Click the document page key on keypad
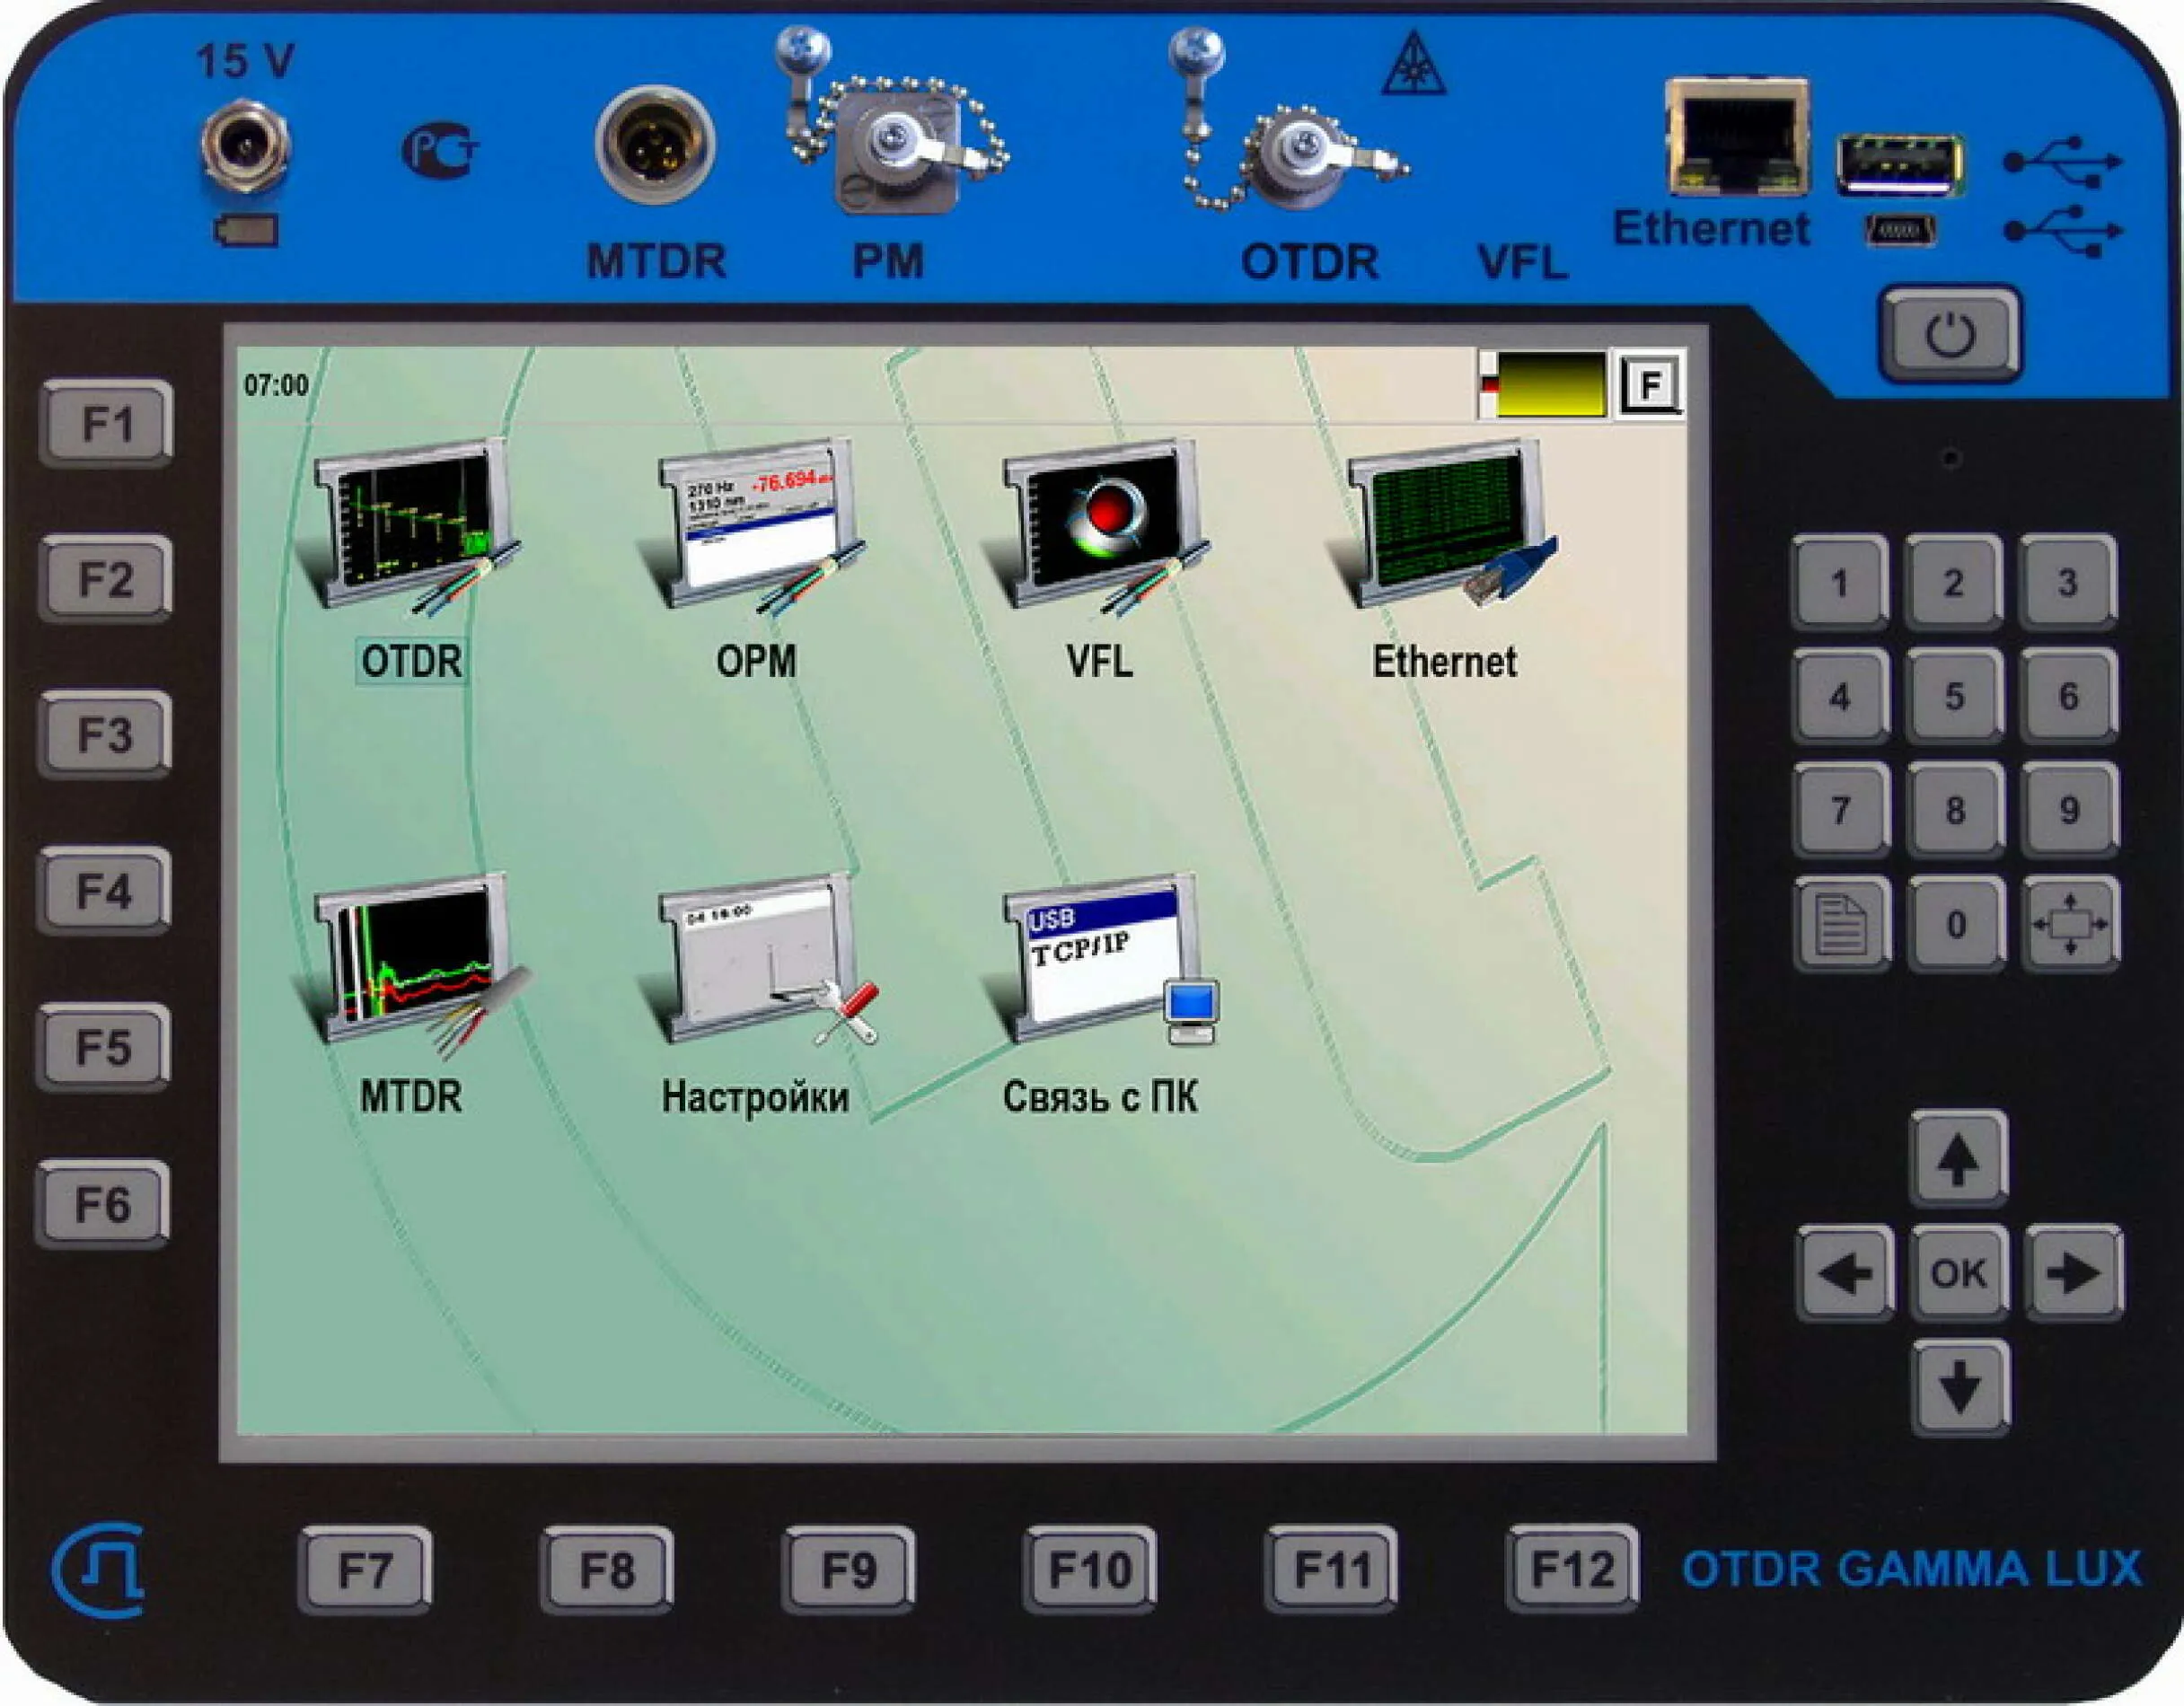2184x1706 pixels. coord(1841,924)
